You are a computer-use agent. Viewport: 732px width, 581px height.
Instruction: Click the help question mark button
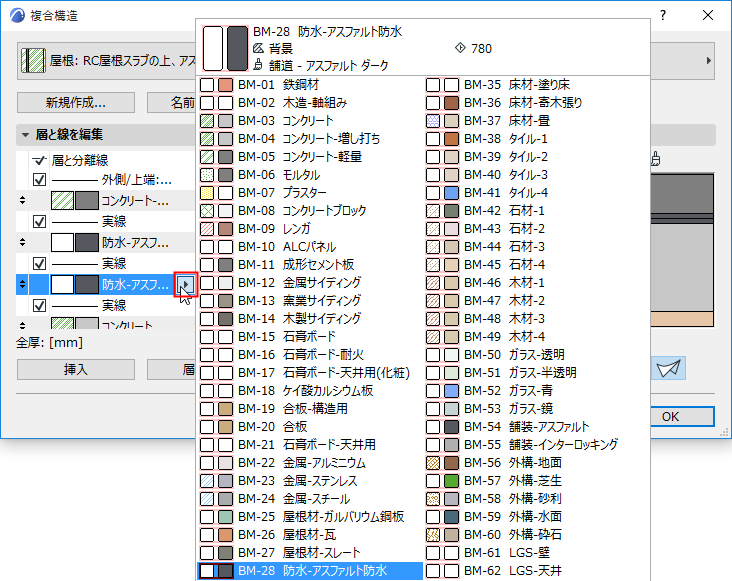[x=663, y=15]
